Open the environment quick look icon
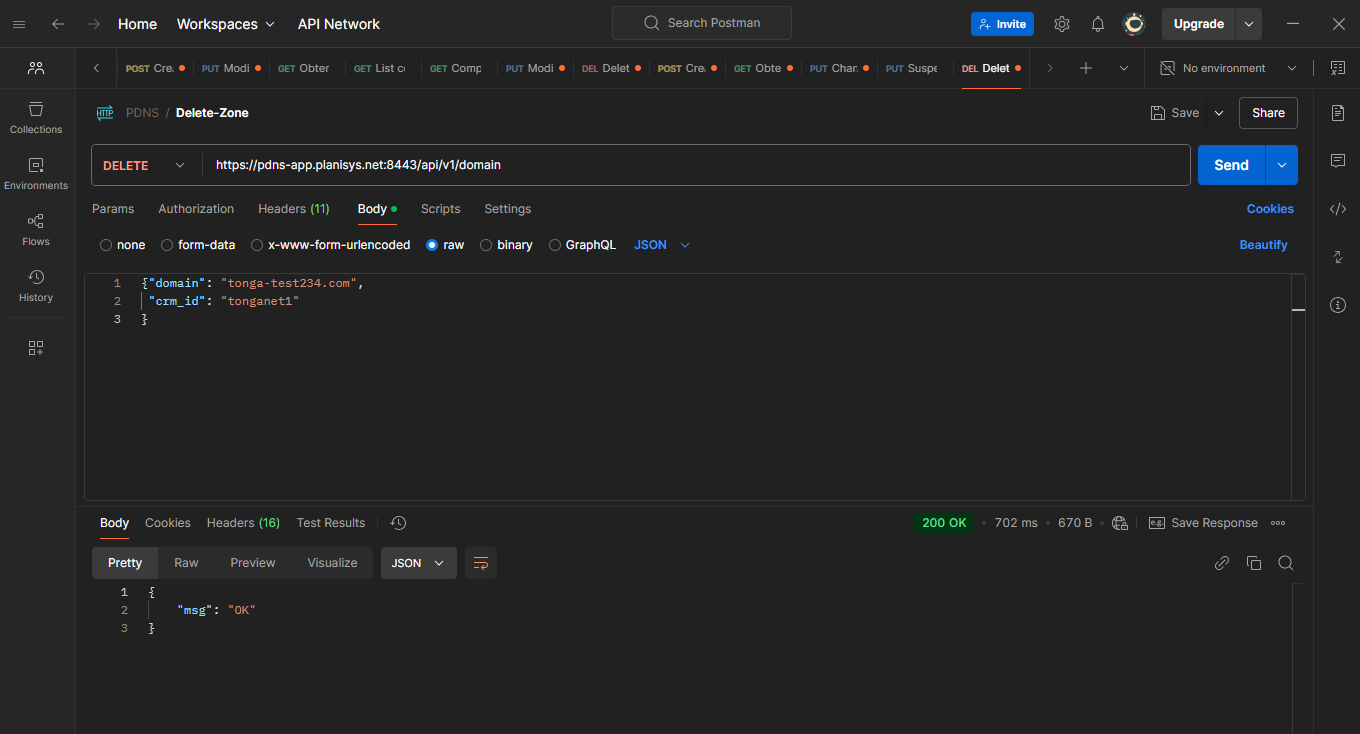The height and width of the screenshot is (734, 1360). pos(1338,68)
